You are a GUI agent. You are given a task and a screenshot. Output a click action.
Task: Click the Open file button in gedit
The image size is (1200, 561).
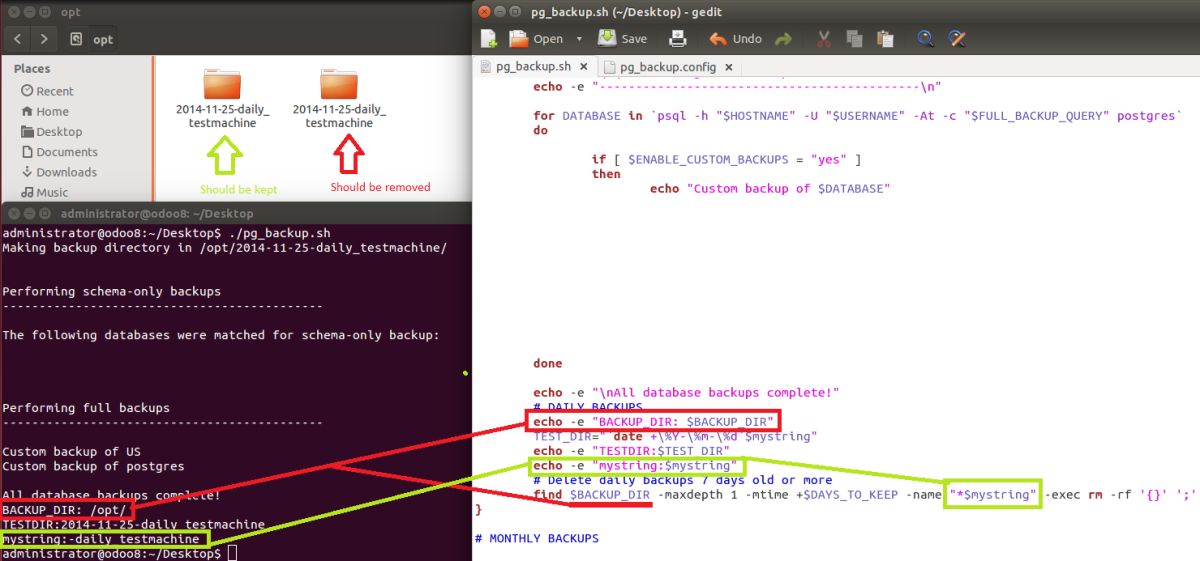537,39
